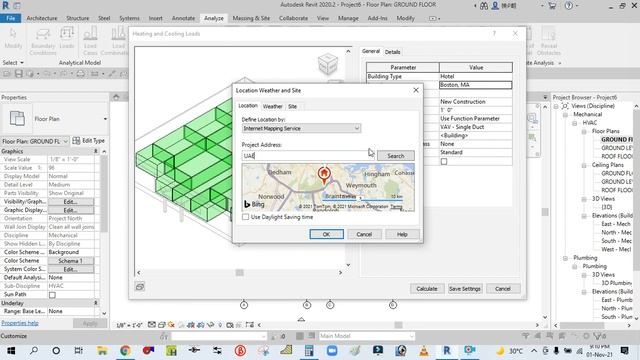This screenshot has width=640, height=360.
Task: Switch to the Weather tab
Action: pyautogui.click(x=272, y=106)
